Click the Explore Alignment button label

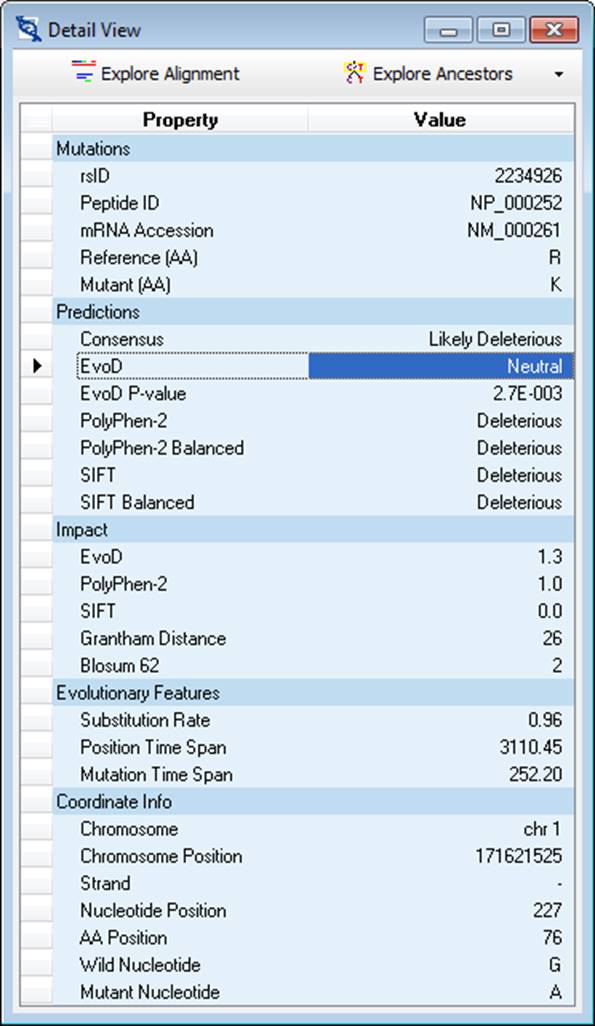pos(170,74)
